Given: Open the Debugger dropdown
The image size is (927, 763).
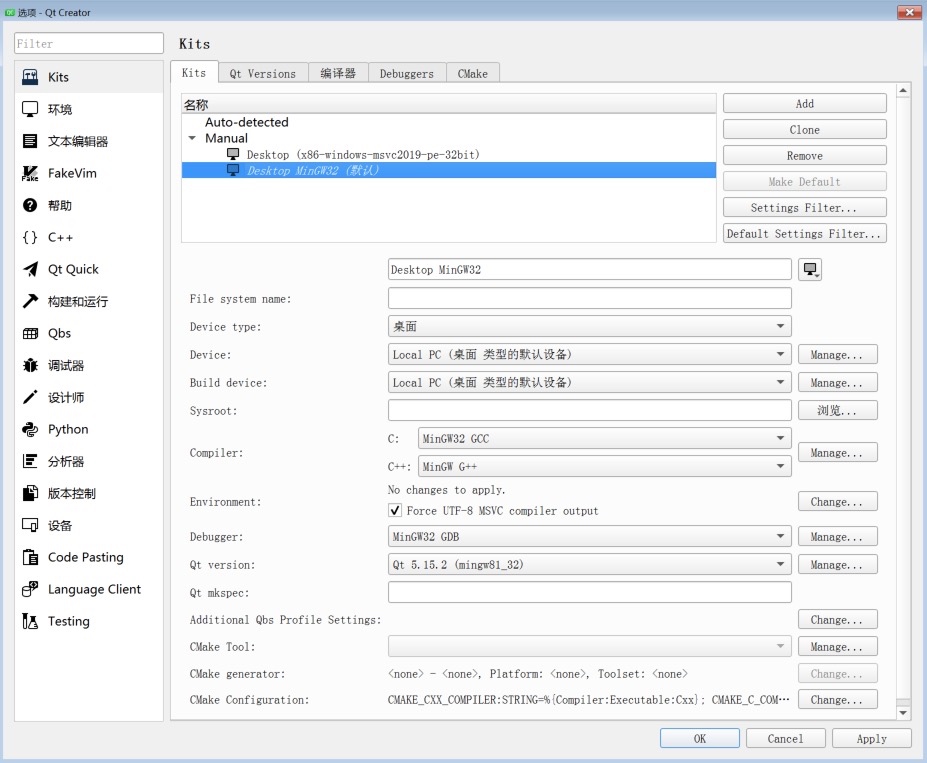Looking at the screenshot, I should (x=589, y=537).
